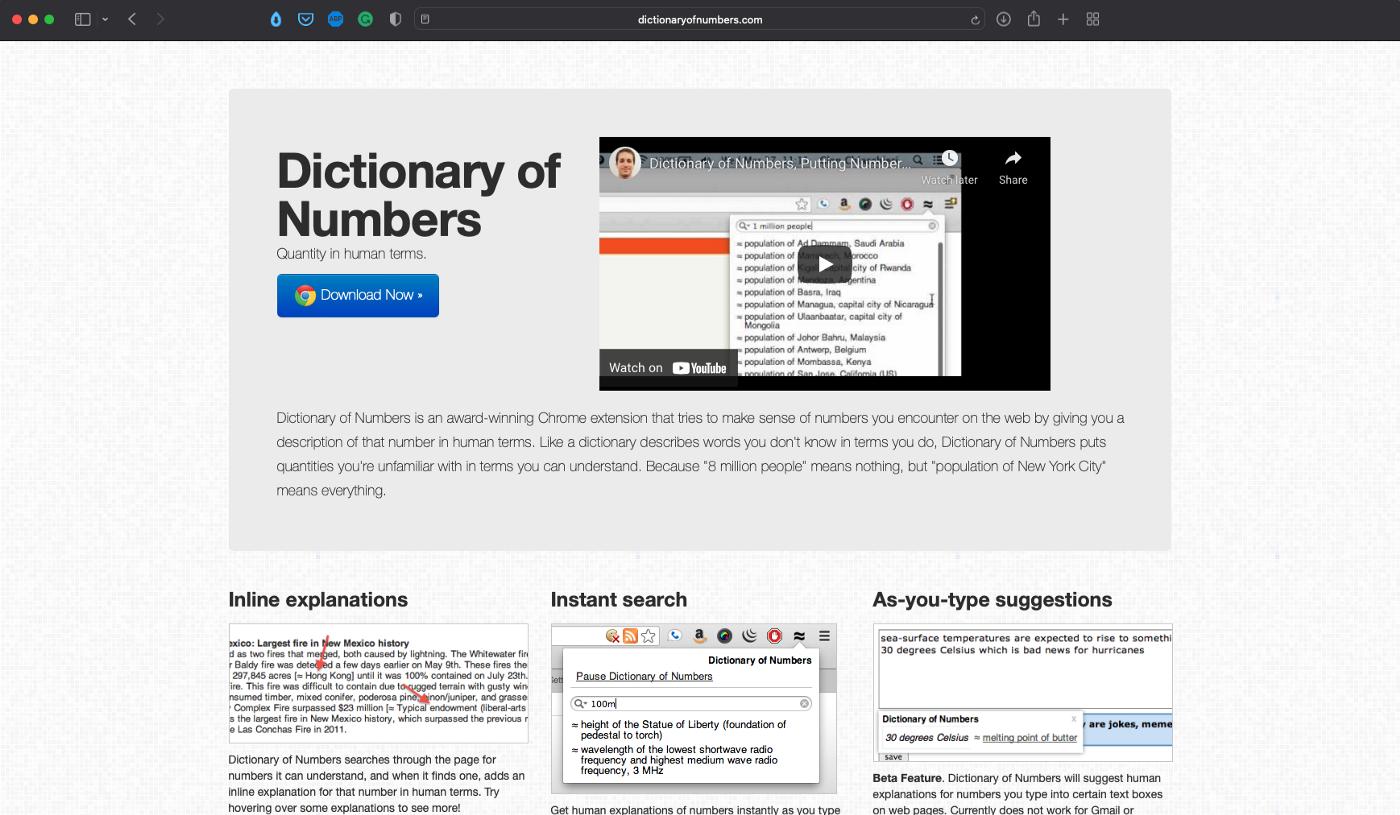Viewport: 1400px width, 815px height.
Task: Click the Adblock Plus extension icon
Action: 336,19
